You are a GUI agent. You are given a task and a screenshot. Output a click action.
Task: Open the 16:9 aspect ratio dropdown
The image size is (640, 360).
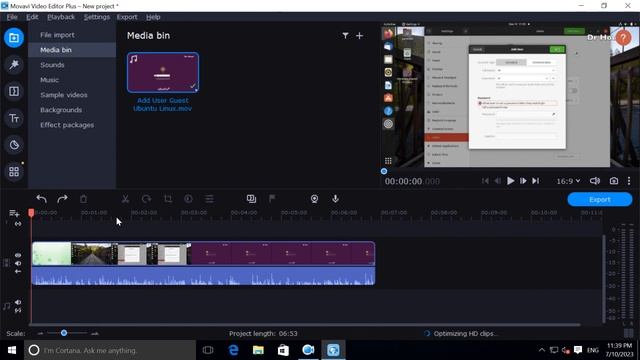[x=568, y=181]
